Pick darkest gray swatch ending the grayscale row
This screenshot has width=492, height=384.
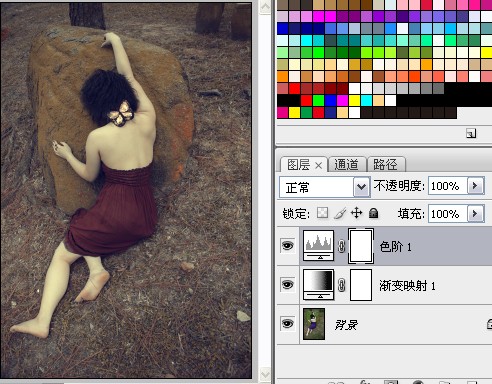click(438, 88)
